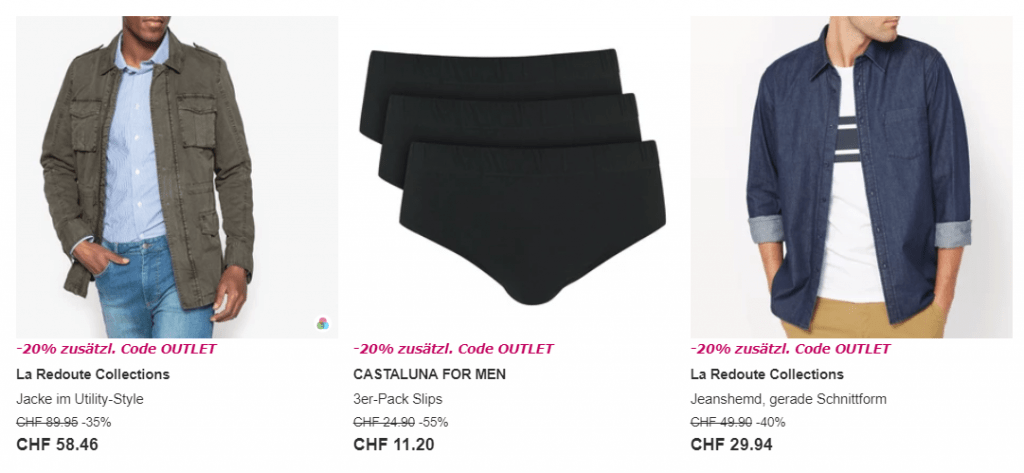
Task: Open the 3er-Pack Slips product link
Action: [398, 399]
